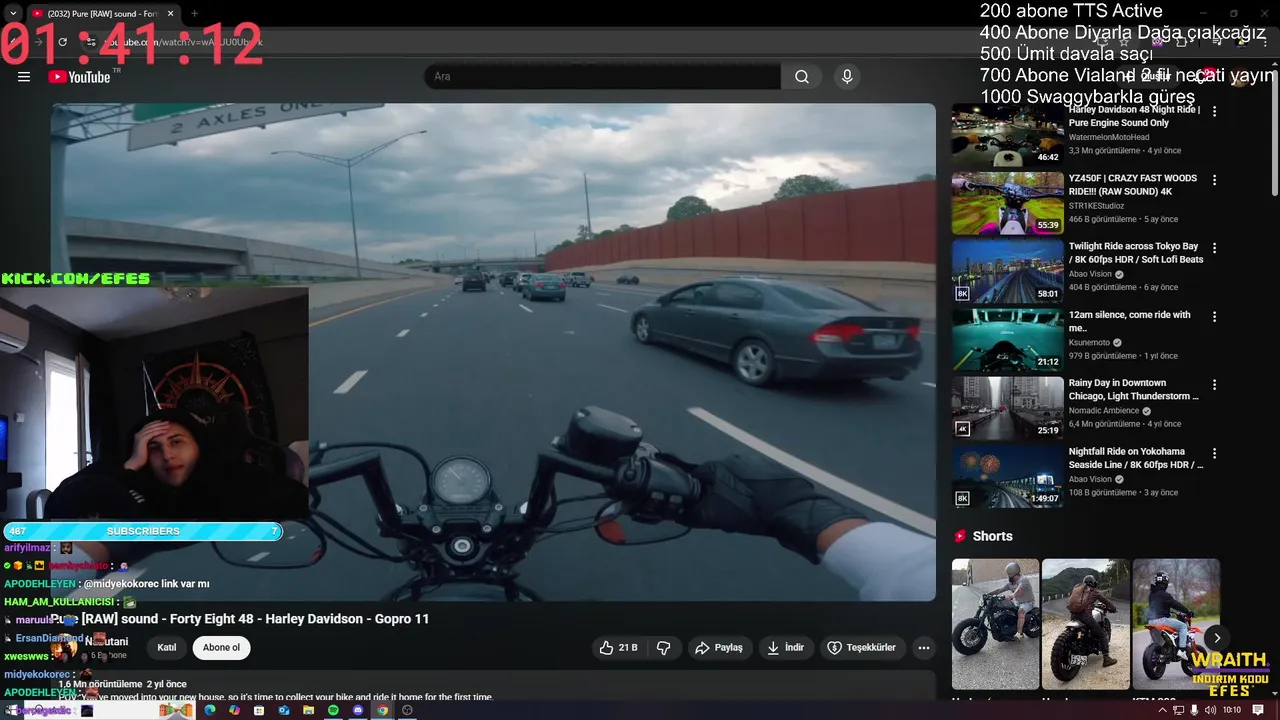
Task: Dislike the video with thumbs down
Action: [x=663, y=648]
